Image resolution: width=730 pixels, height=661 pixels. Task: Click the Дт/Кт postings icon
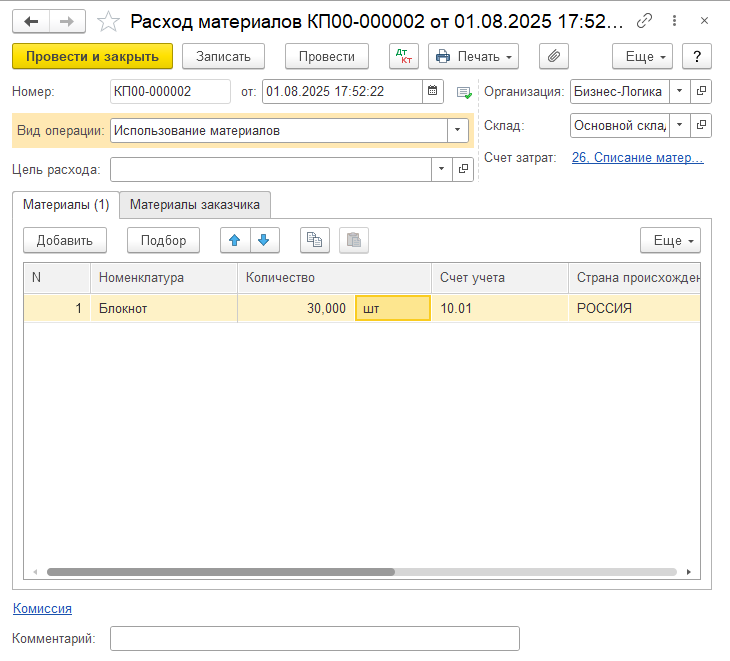point(404,56)
